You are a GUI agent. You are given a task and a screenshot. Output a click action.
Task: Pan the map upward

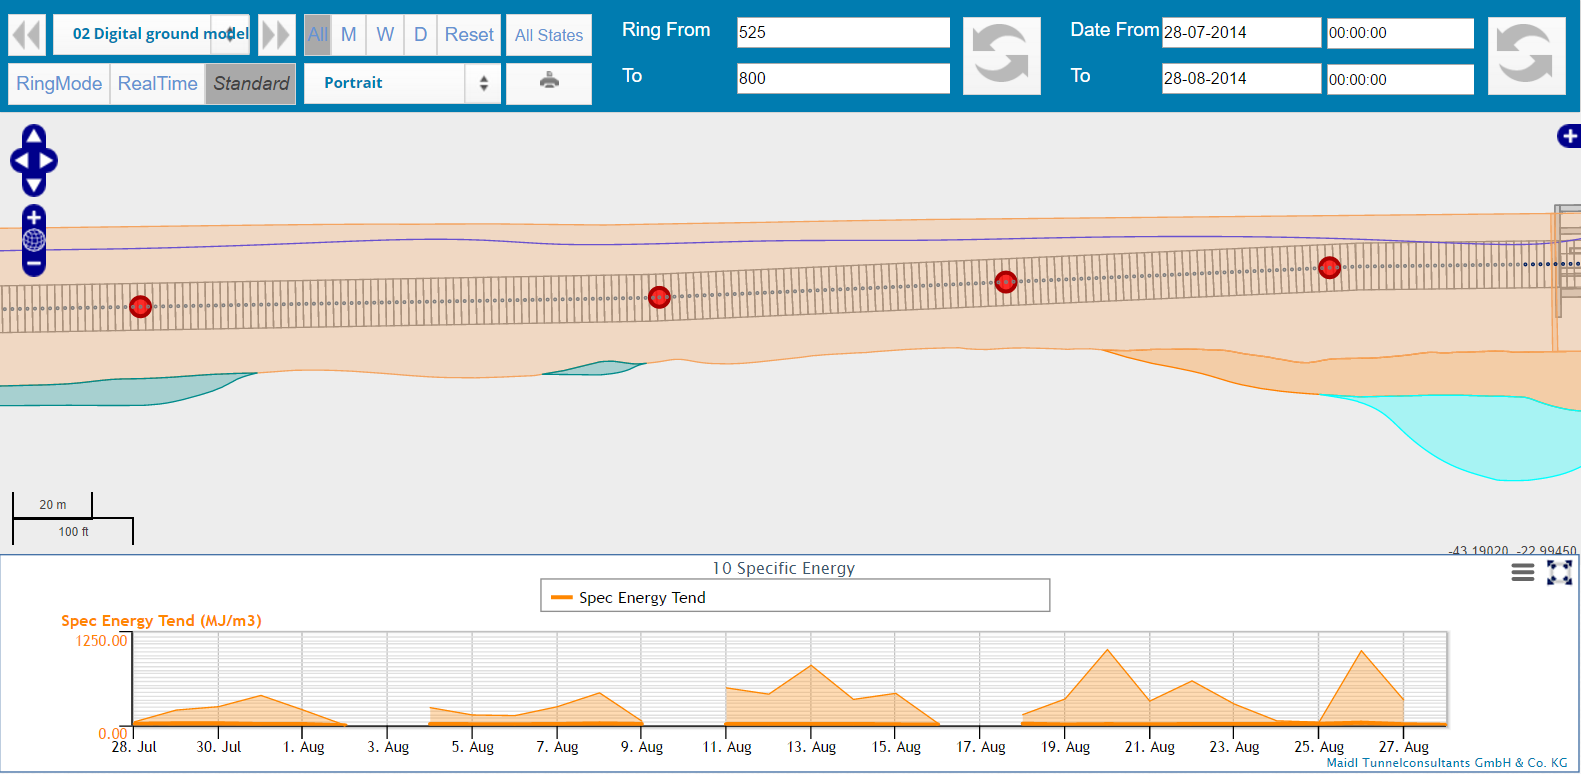point(34,135)
